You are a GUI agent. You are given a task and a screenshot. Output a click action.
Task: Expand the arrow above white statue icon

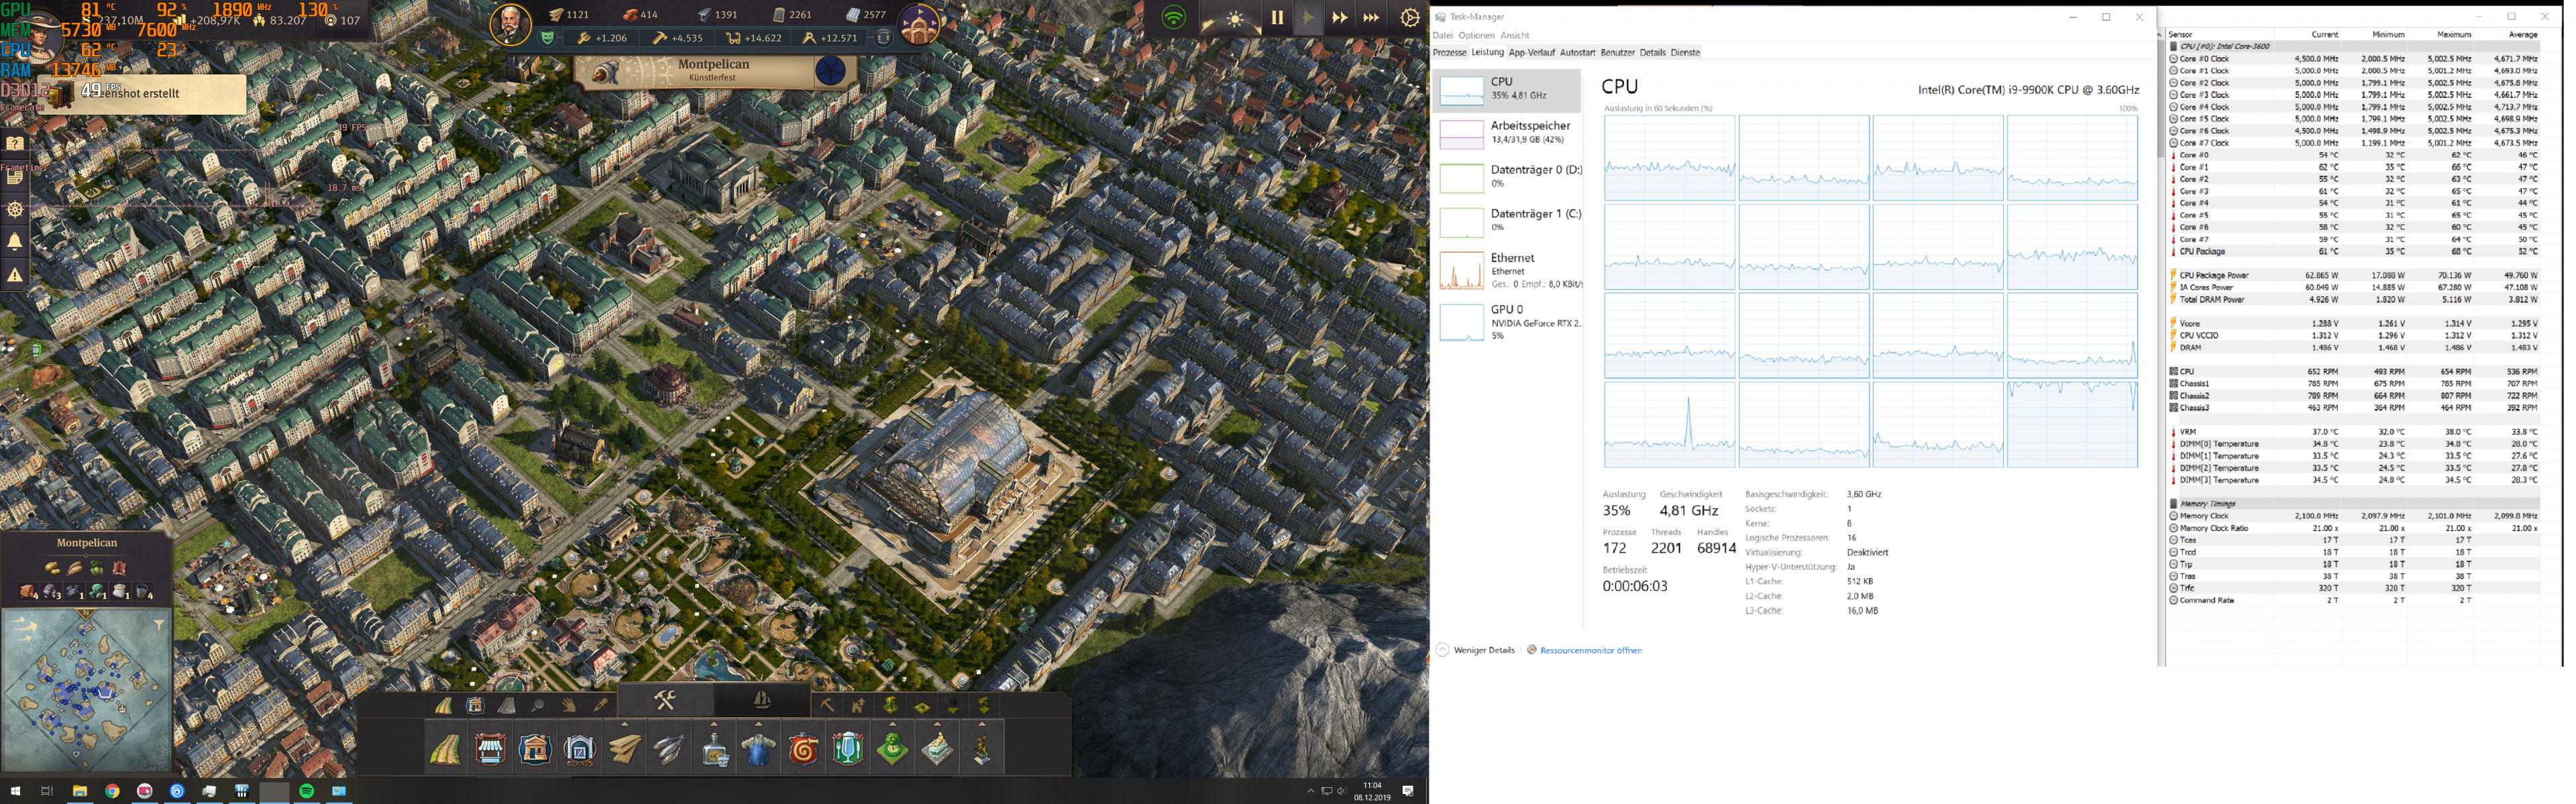(x=937, y=724)
